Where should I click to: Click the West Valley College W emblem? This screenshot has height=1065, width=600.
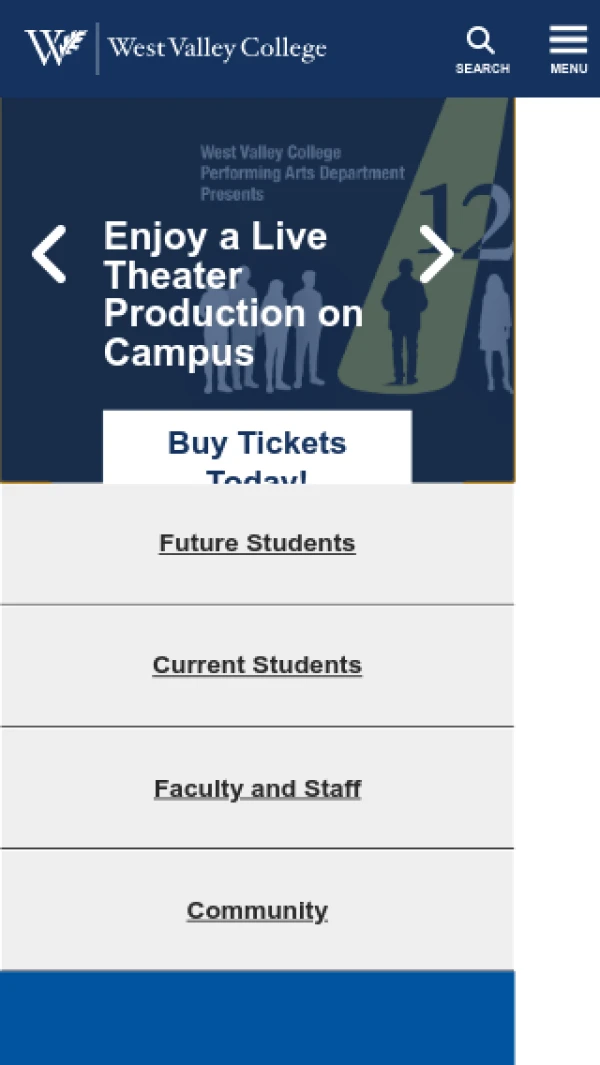pyautogui.click(x=55, y=47)
